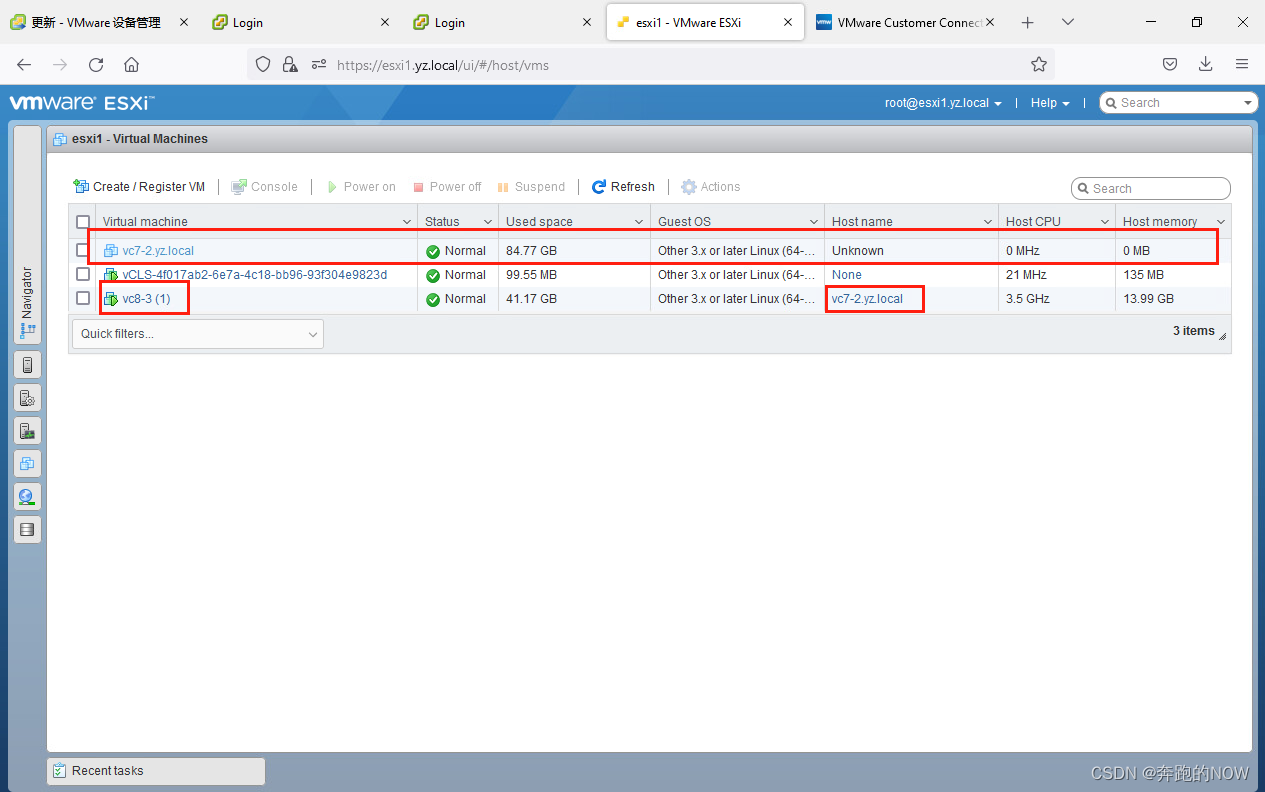Click the 84.77 GB used space cell
The image size is (1265, 792).
click(531, 251)
